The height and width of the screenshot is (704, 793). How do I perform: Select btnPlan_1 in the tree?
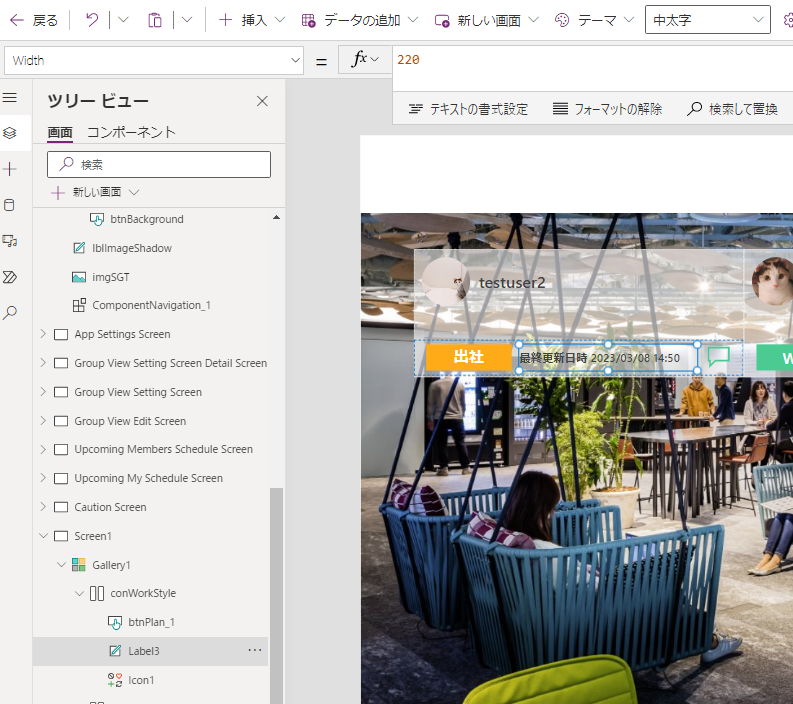151,622
